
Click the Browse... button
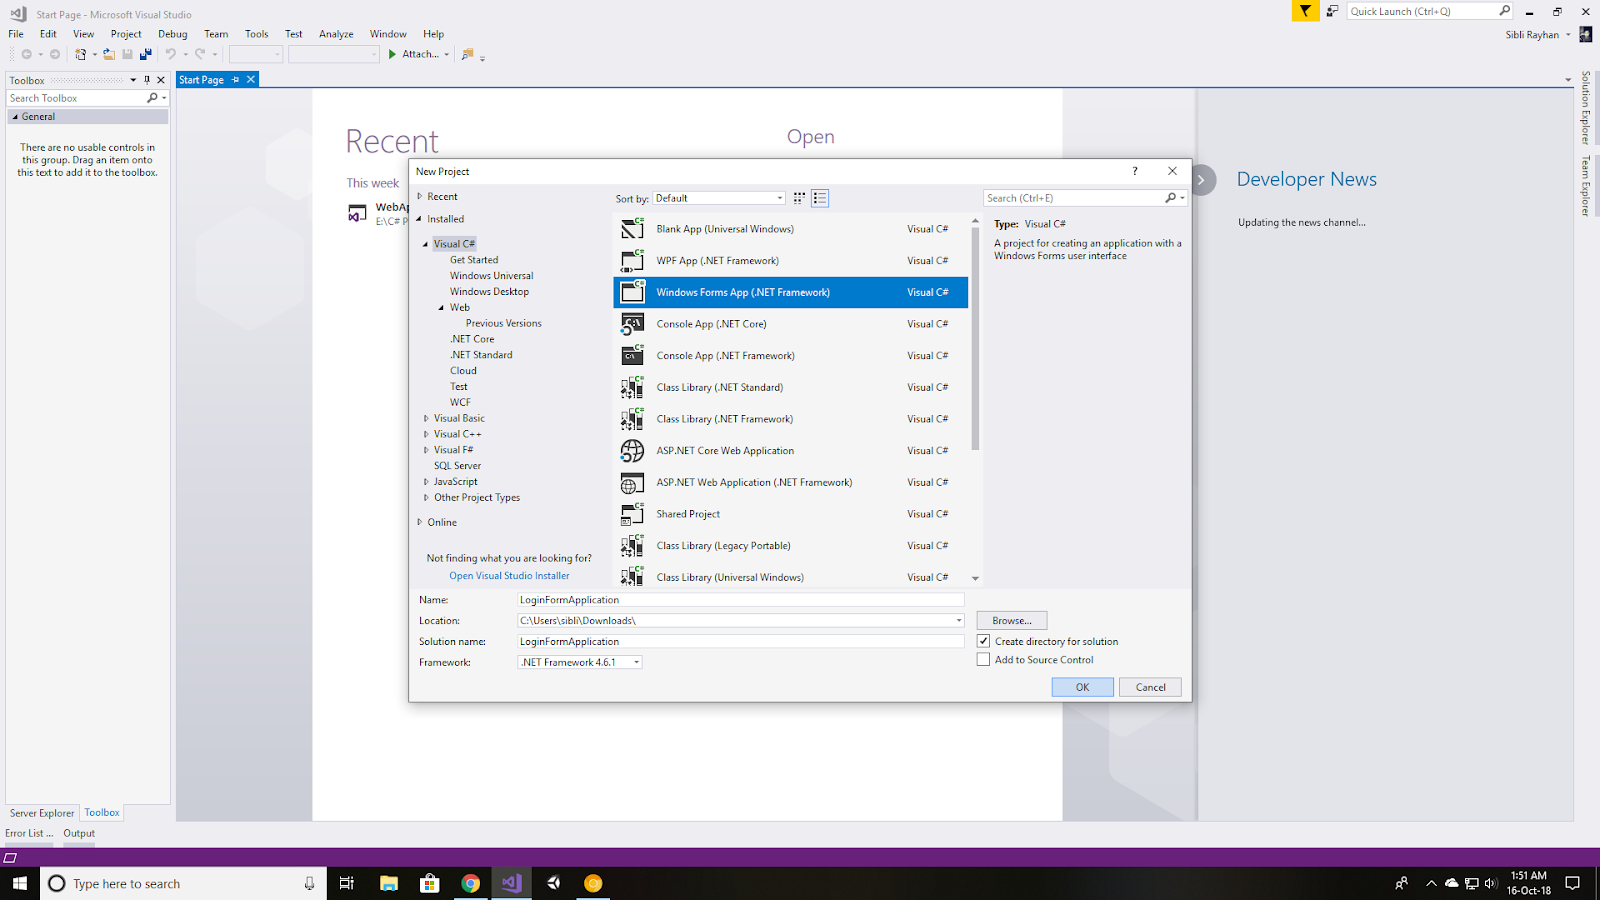pos(1012,620)
